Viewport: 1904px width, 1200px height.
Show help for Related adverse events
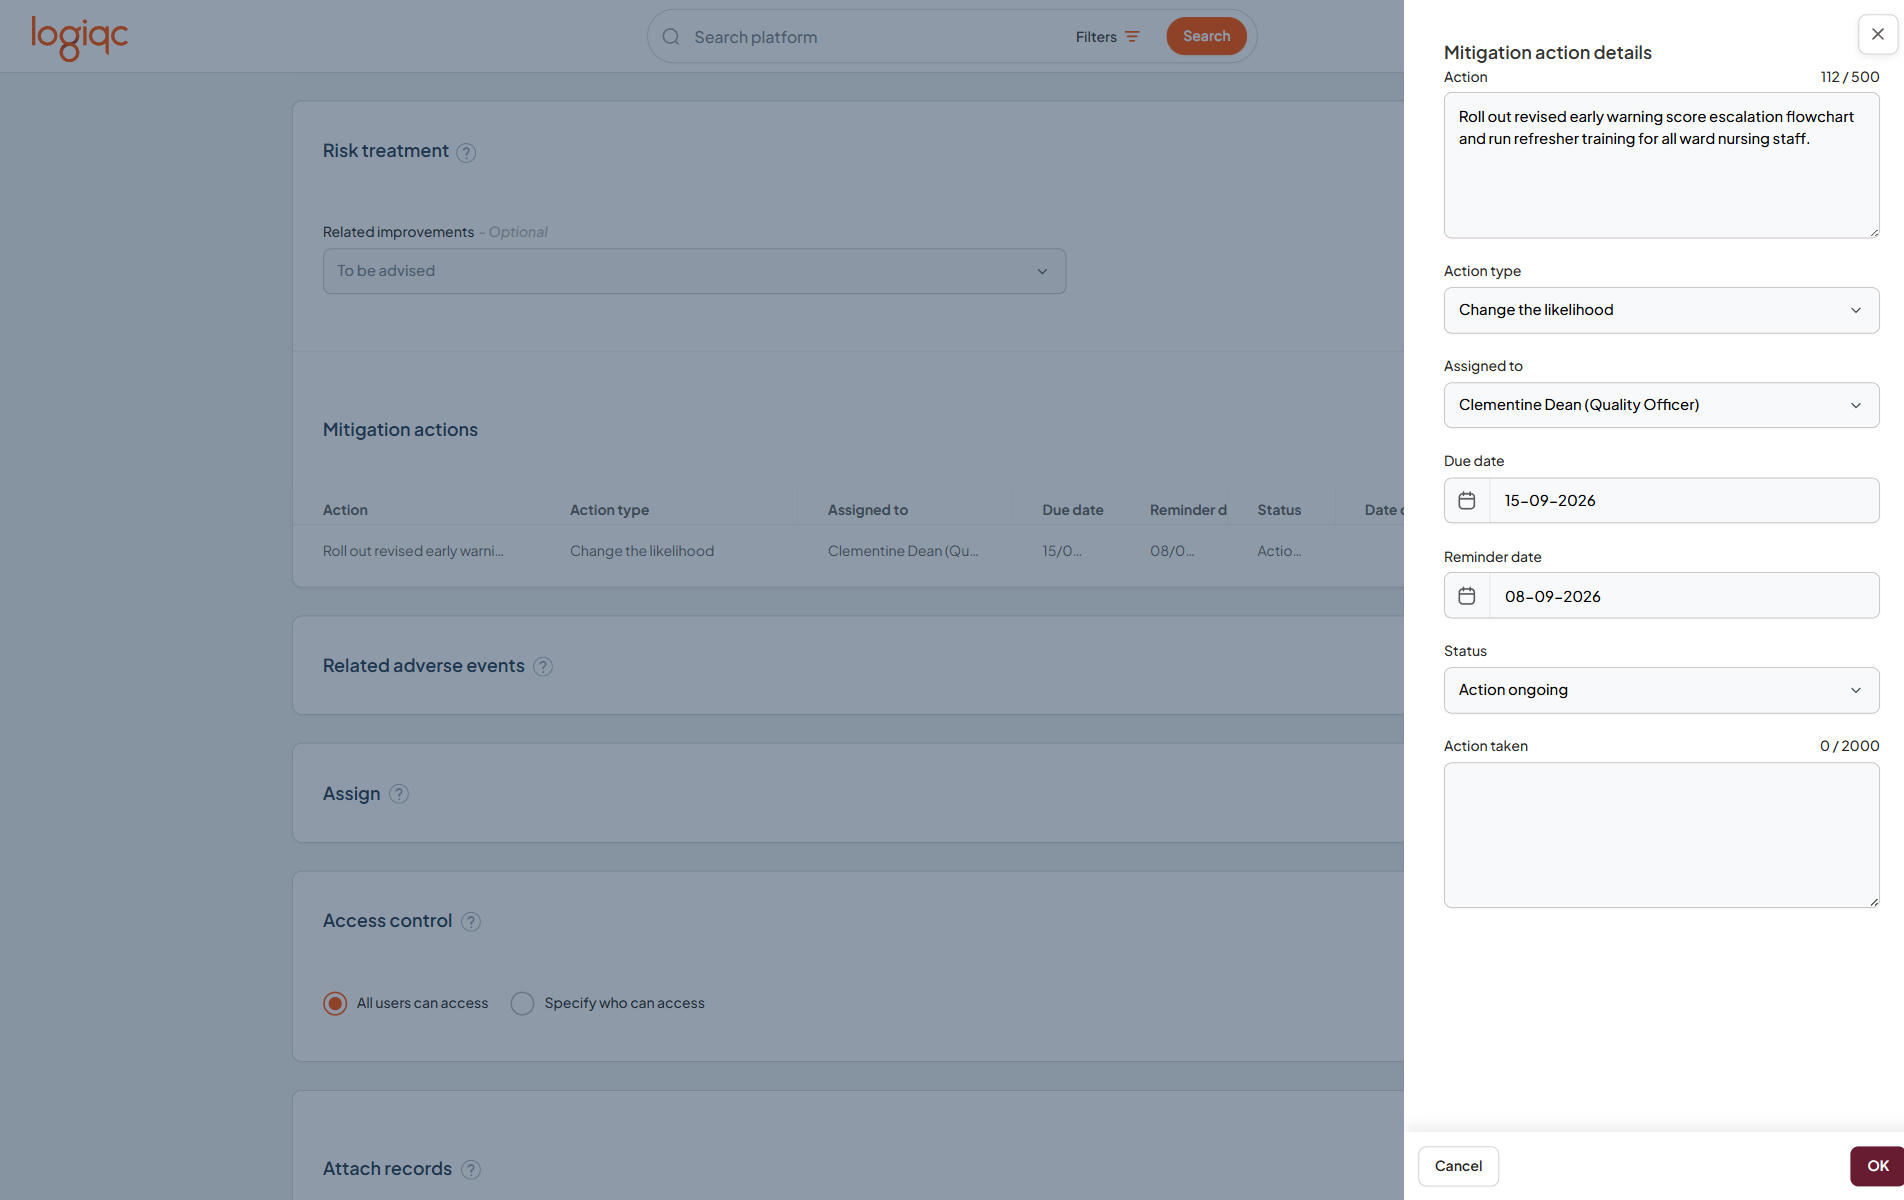(543, 667)
